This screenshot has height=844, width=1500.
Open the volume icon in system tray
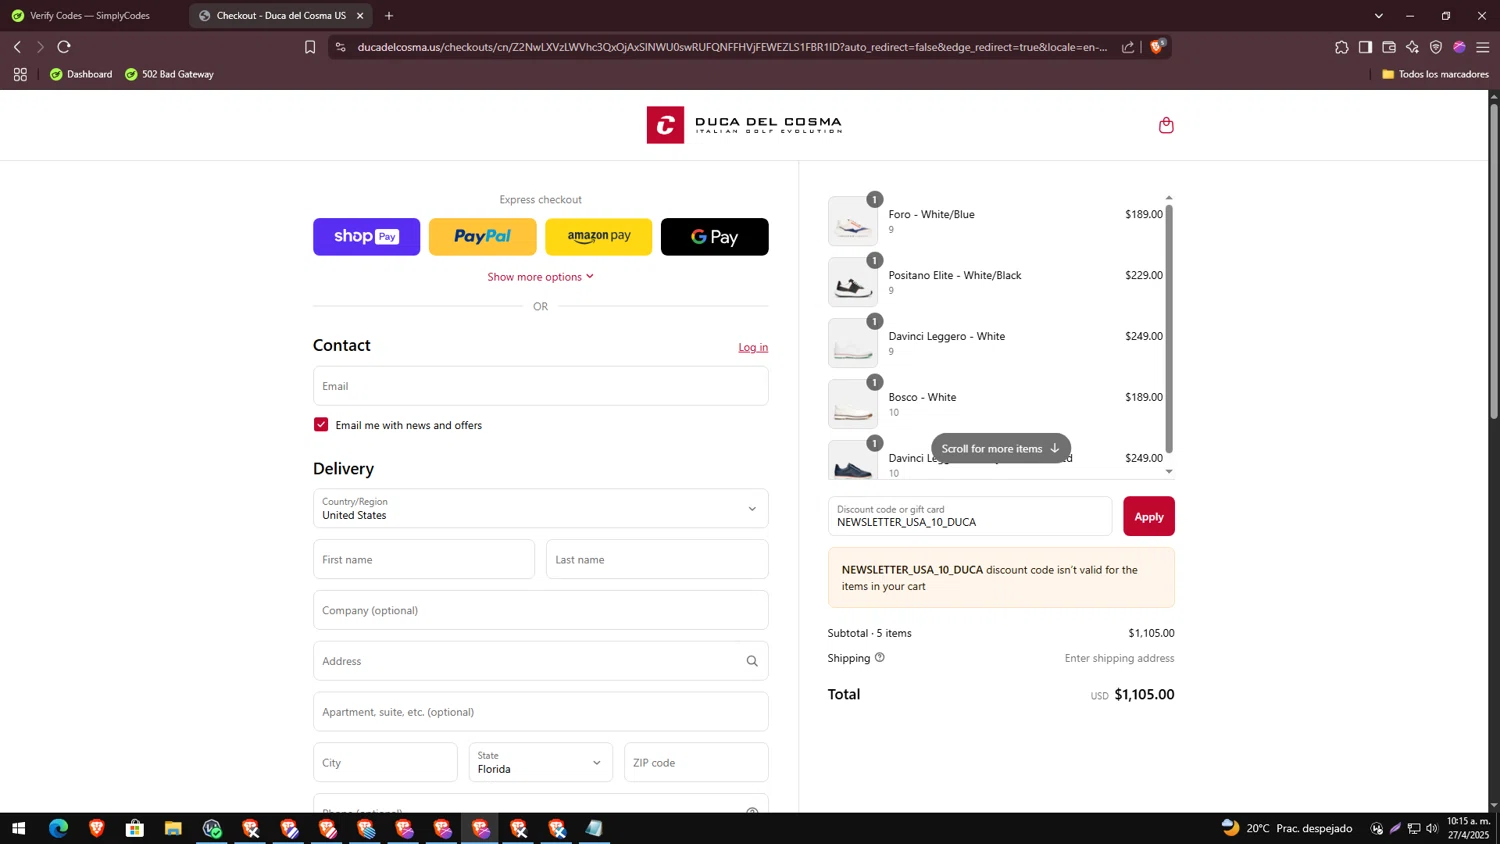[1432, 828]
